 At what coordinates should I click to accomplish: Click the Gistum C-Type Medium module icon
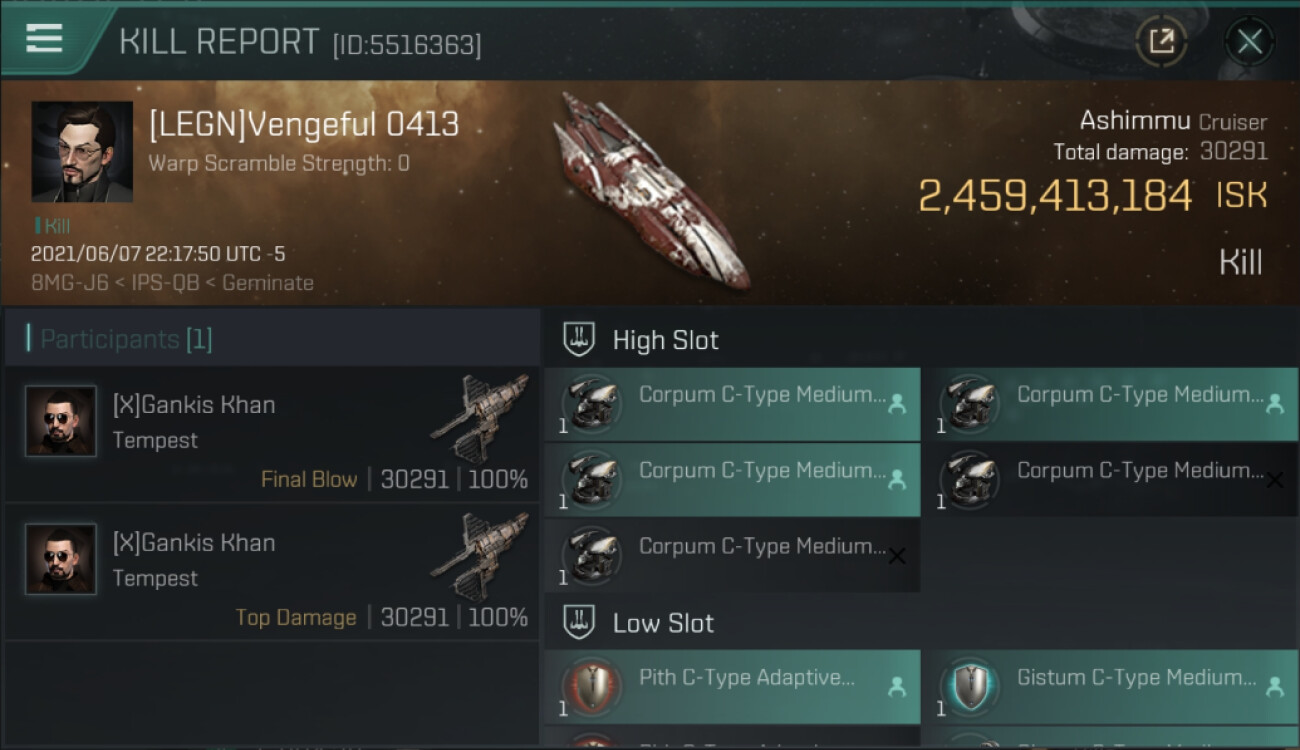969,687
